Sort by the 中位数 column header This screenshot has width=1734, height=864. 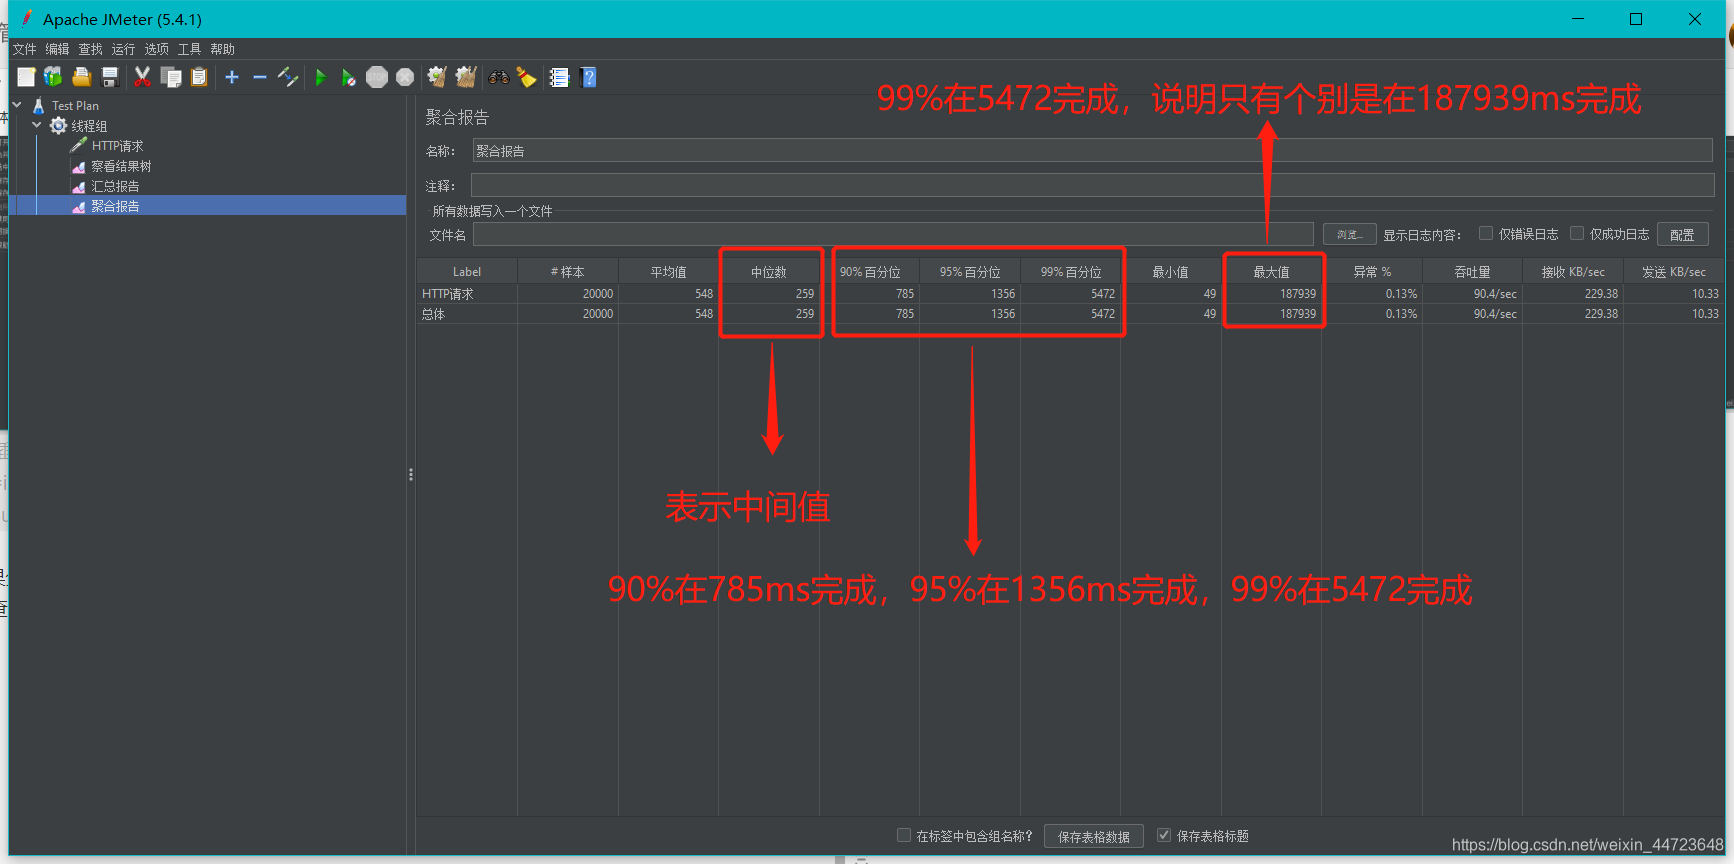pos(769,272)
